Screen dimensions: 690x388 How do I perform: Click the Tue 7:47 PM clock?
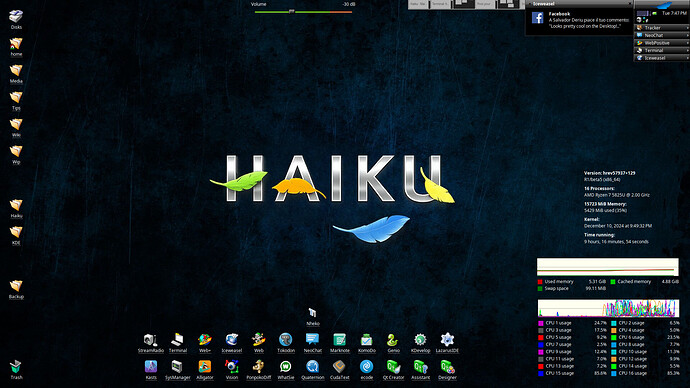674,13
